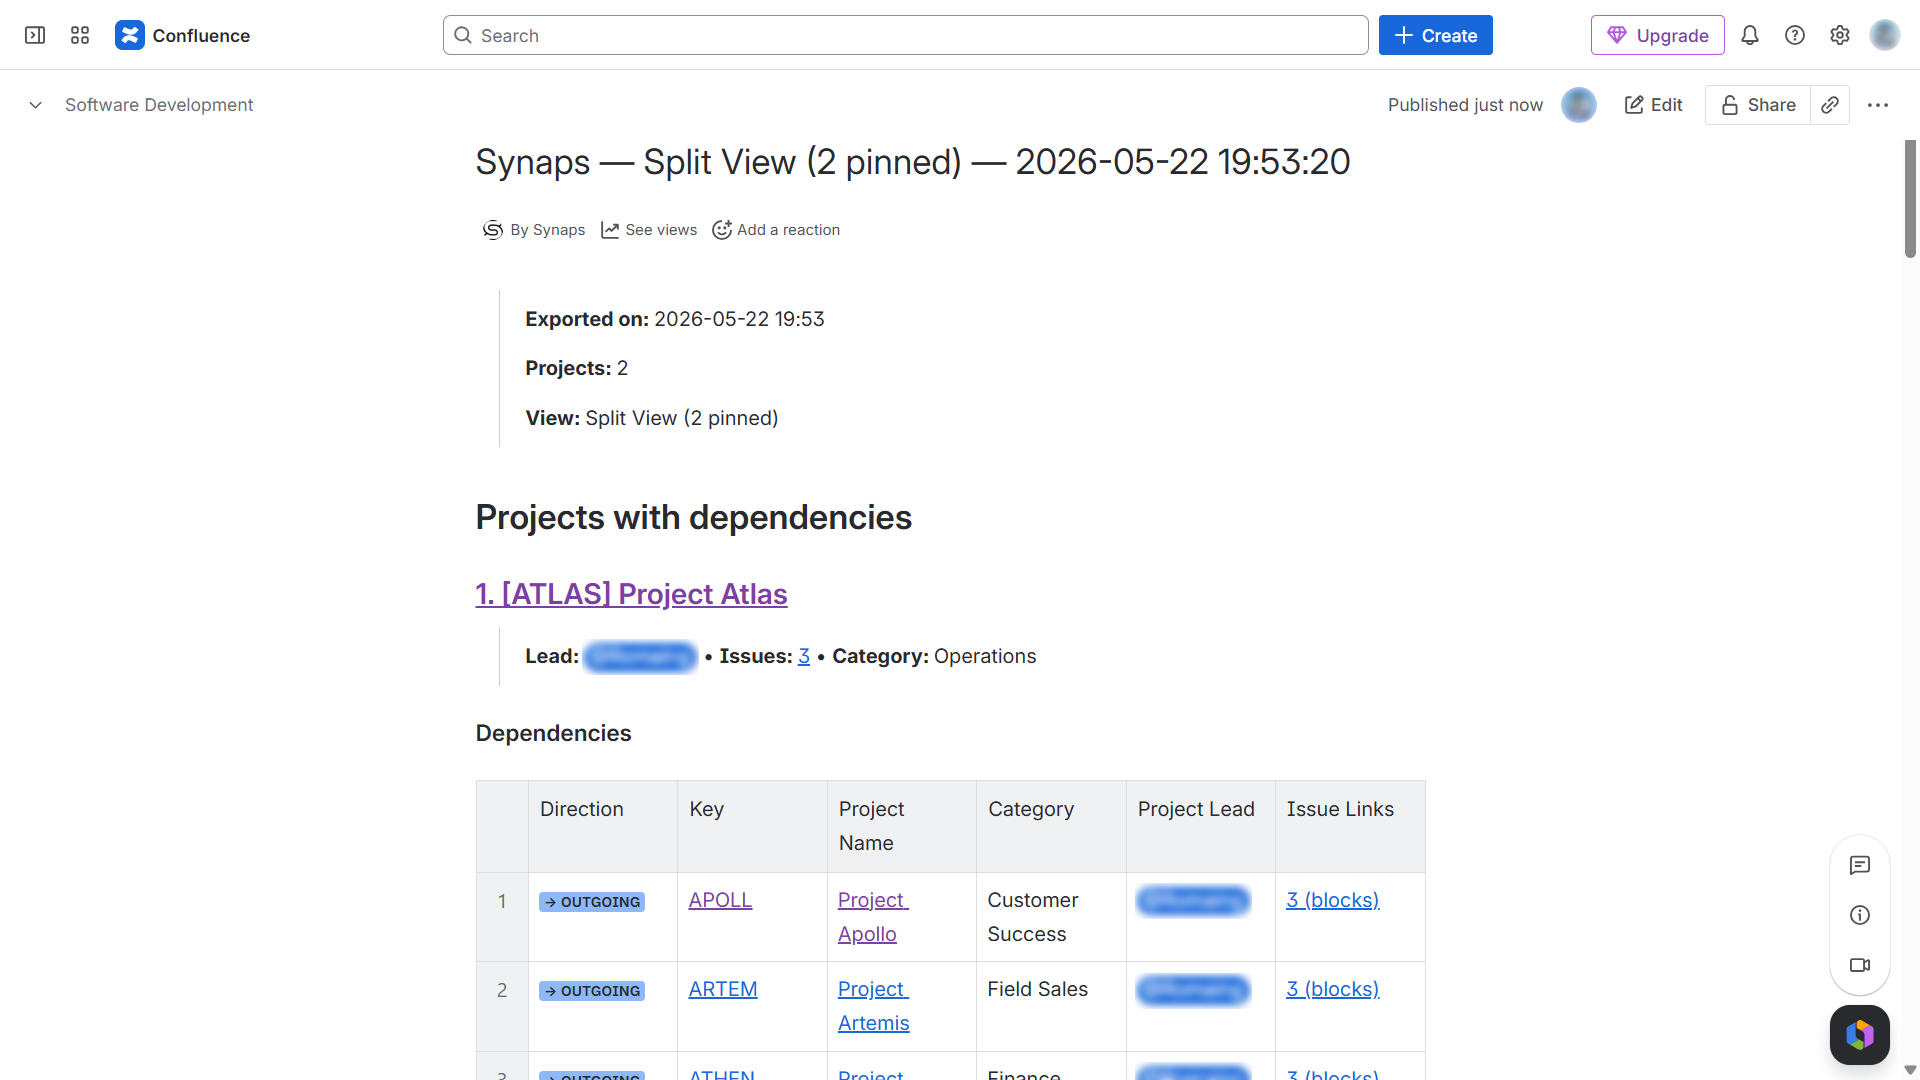This screenshot has height=1080, width=1920.
Task: Click the project lead mention in ARTEM row
Action: tap(1193, 990)
